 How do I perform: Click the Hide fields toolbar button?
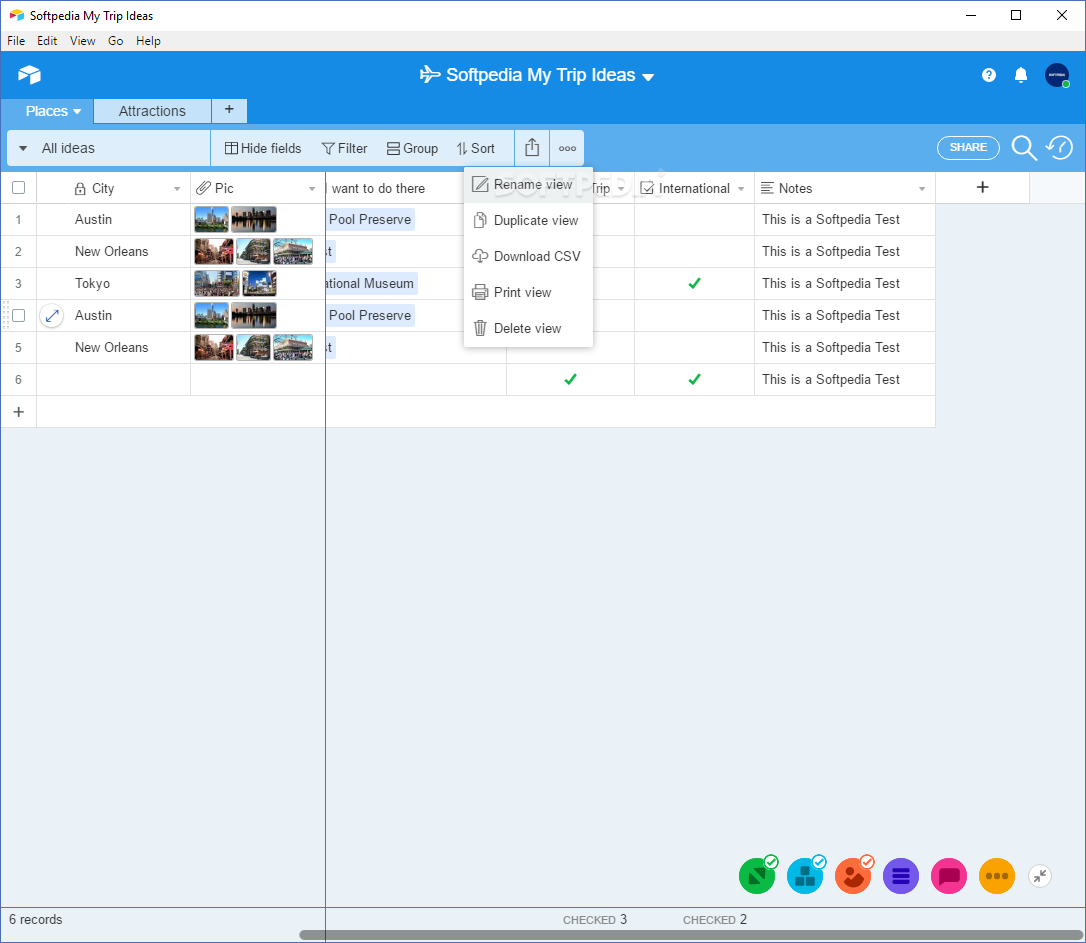point(263,148)
